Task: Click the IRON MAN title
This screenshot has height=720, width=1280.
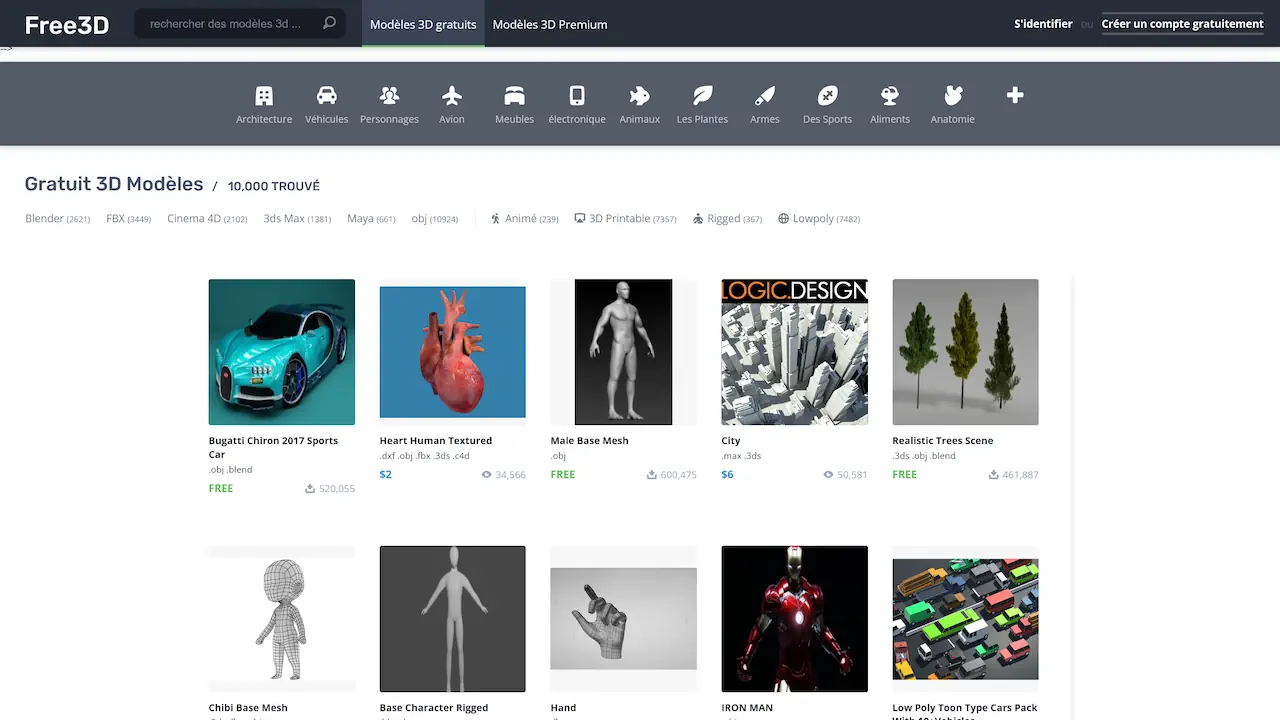Action: (x=747, y=708)
